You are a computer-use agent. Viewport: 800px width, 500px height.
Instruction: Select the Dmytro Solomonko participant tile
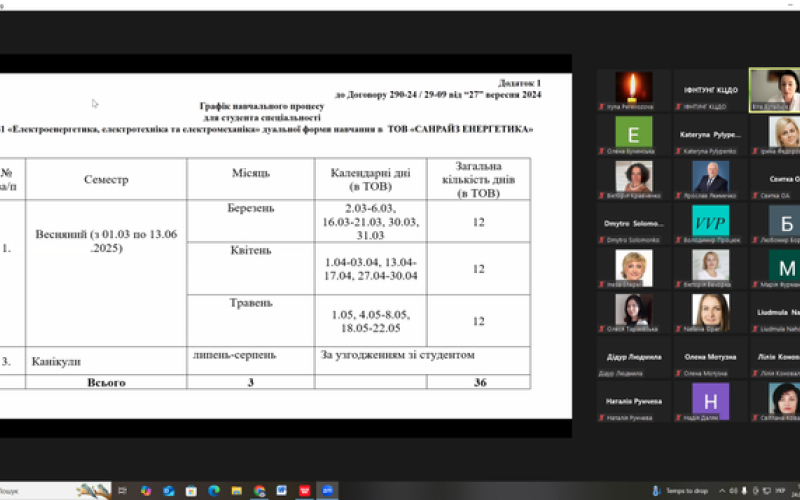pos(634,223)
